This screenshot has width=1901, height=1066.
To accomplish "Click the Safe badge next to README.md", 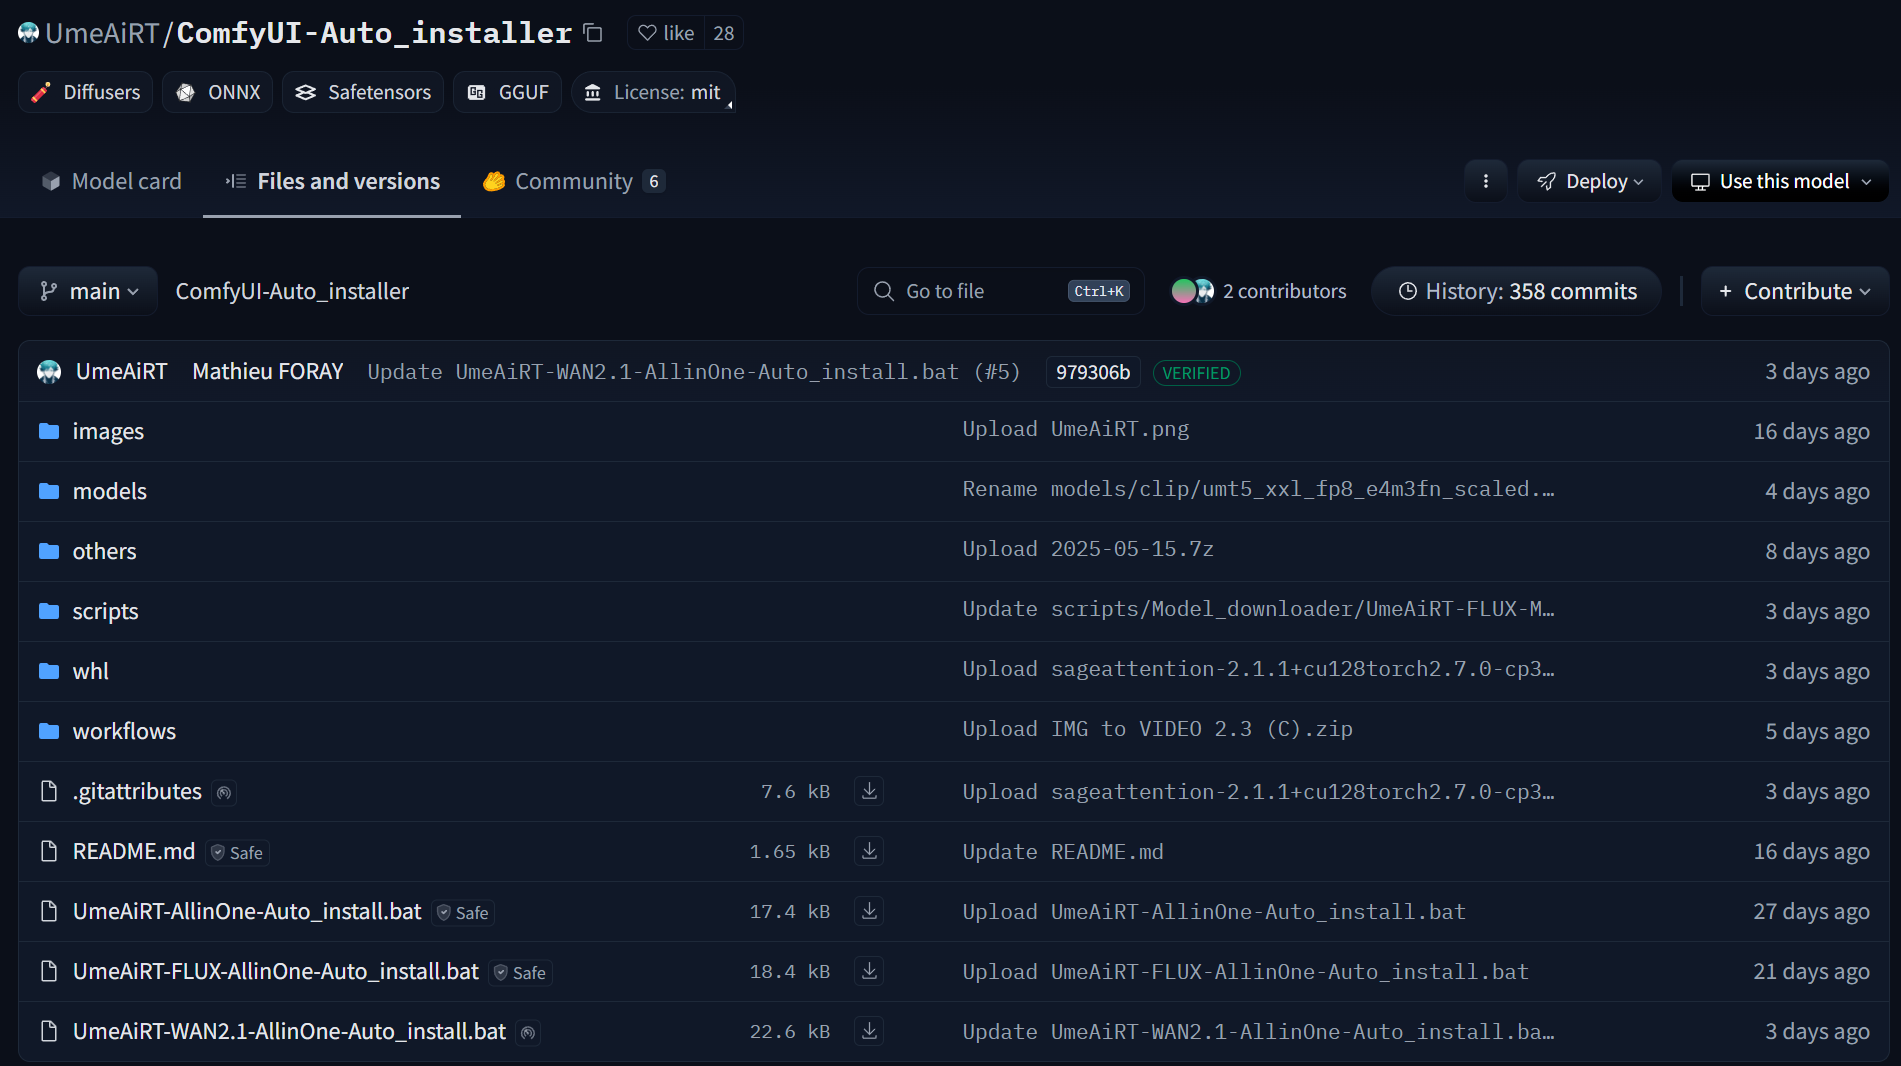I will point(238,852).
